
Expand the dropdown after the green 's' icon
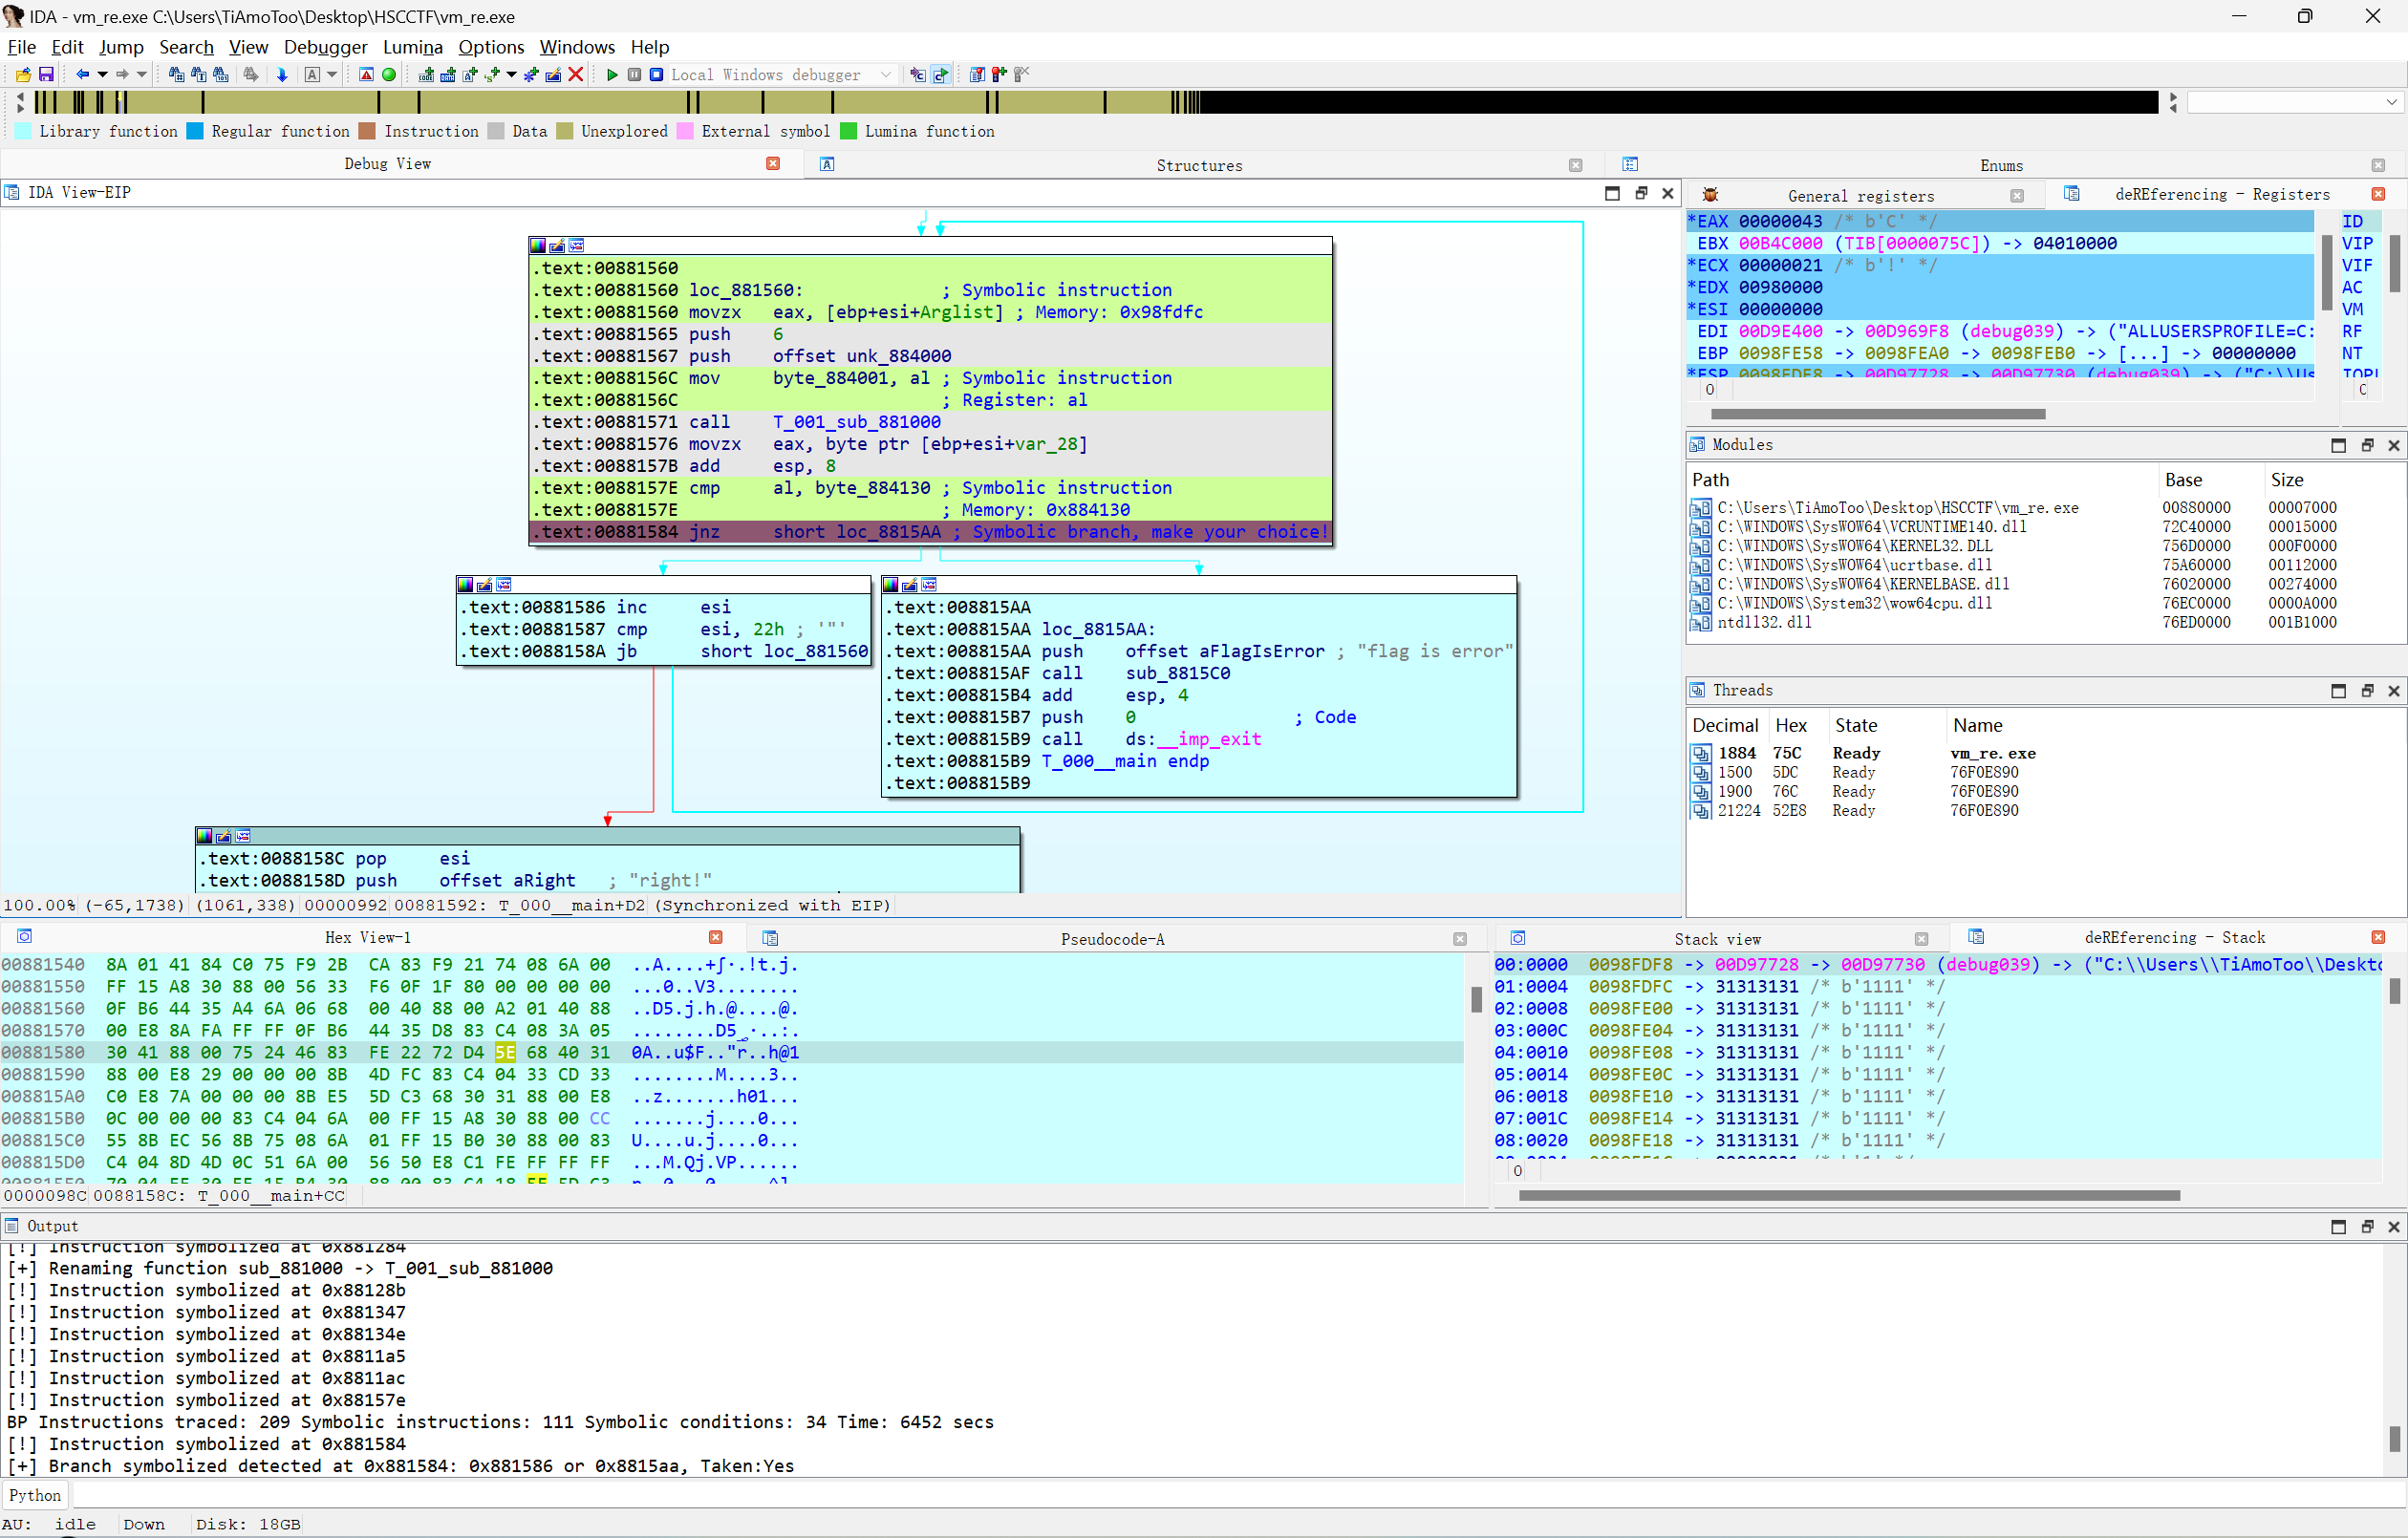[512, 74]
